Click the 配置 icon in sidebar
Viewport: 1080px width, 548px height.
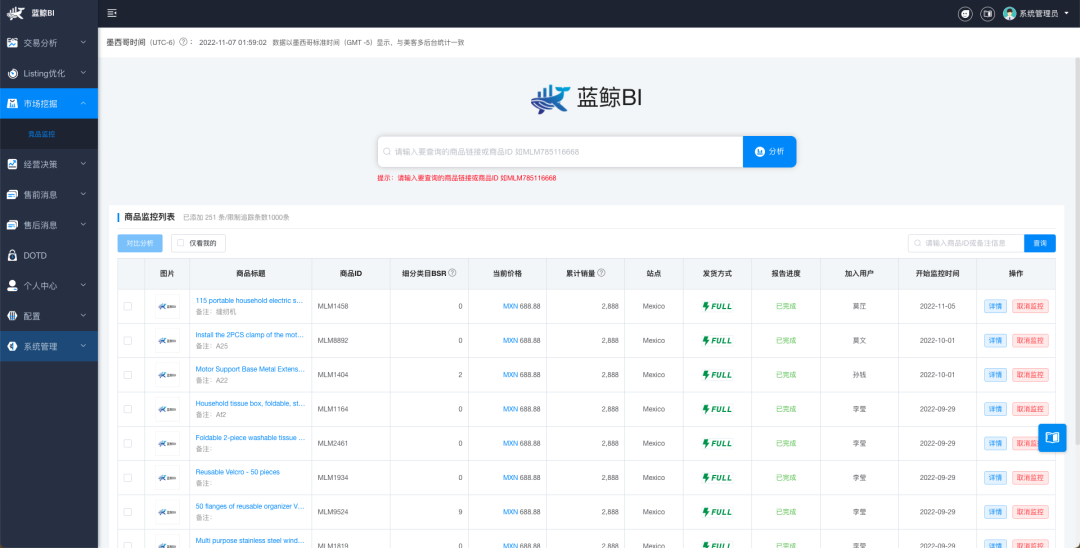[x=12, y=316]
